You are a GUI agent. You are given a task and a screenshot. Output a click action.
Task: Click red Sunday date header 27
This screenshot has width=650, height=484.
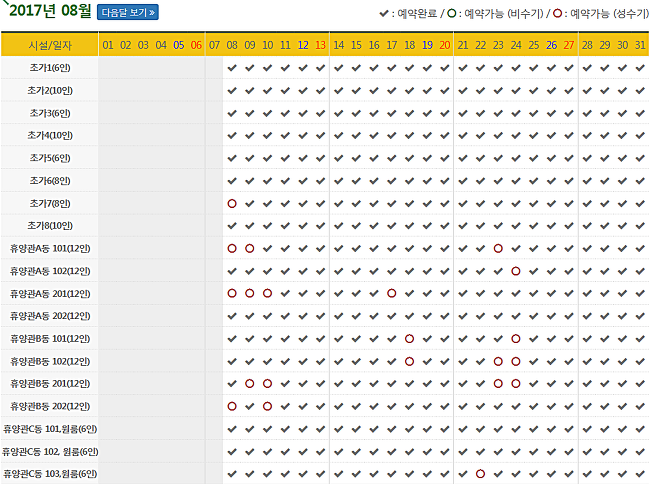569,45
